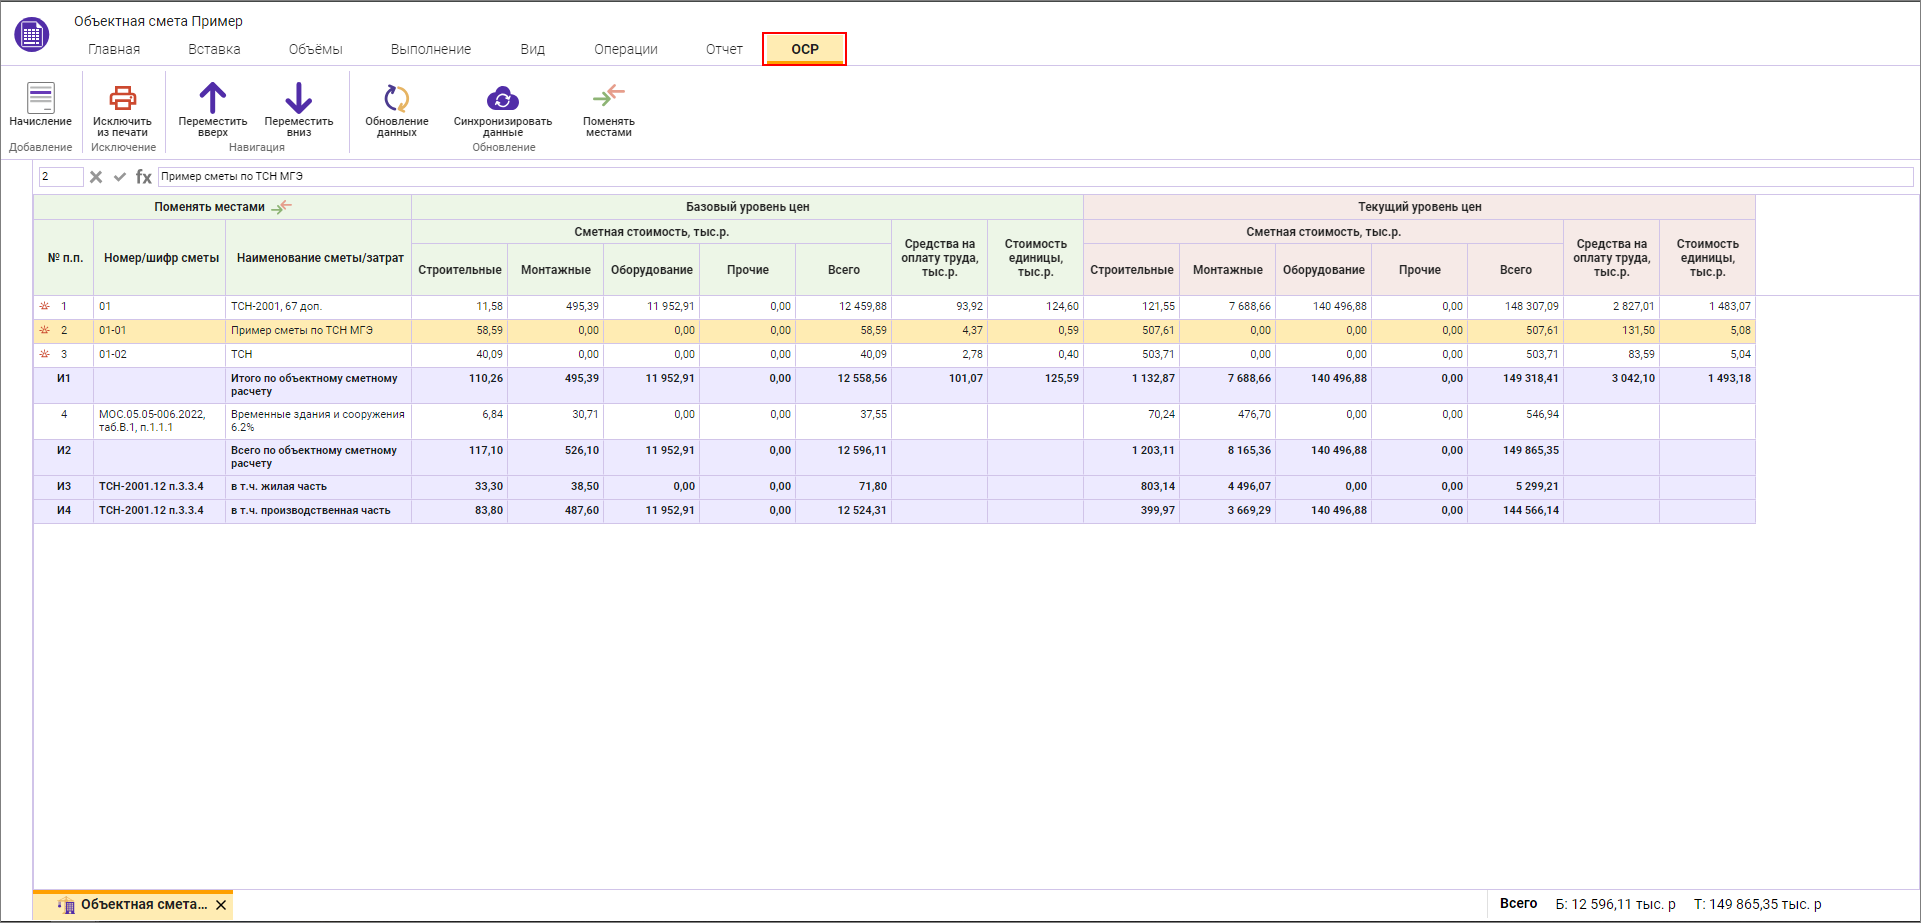Select Временные здания и сооружения 6.2% cell

click(318, 421)
